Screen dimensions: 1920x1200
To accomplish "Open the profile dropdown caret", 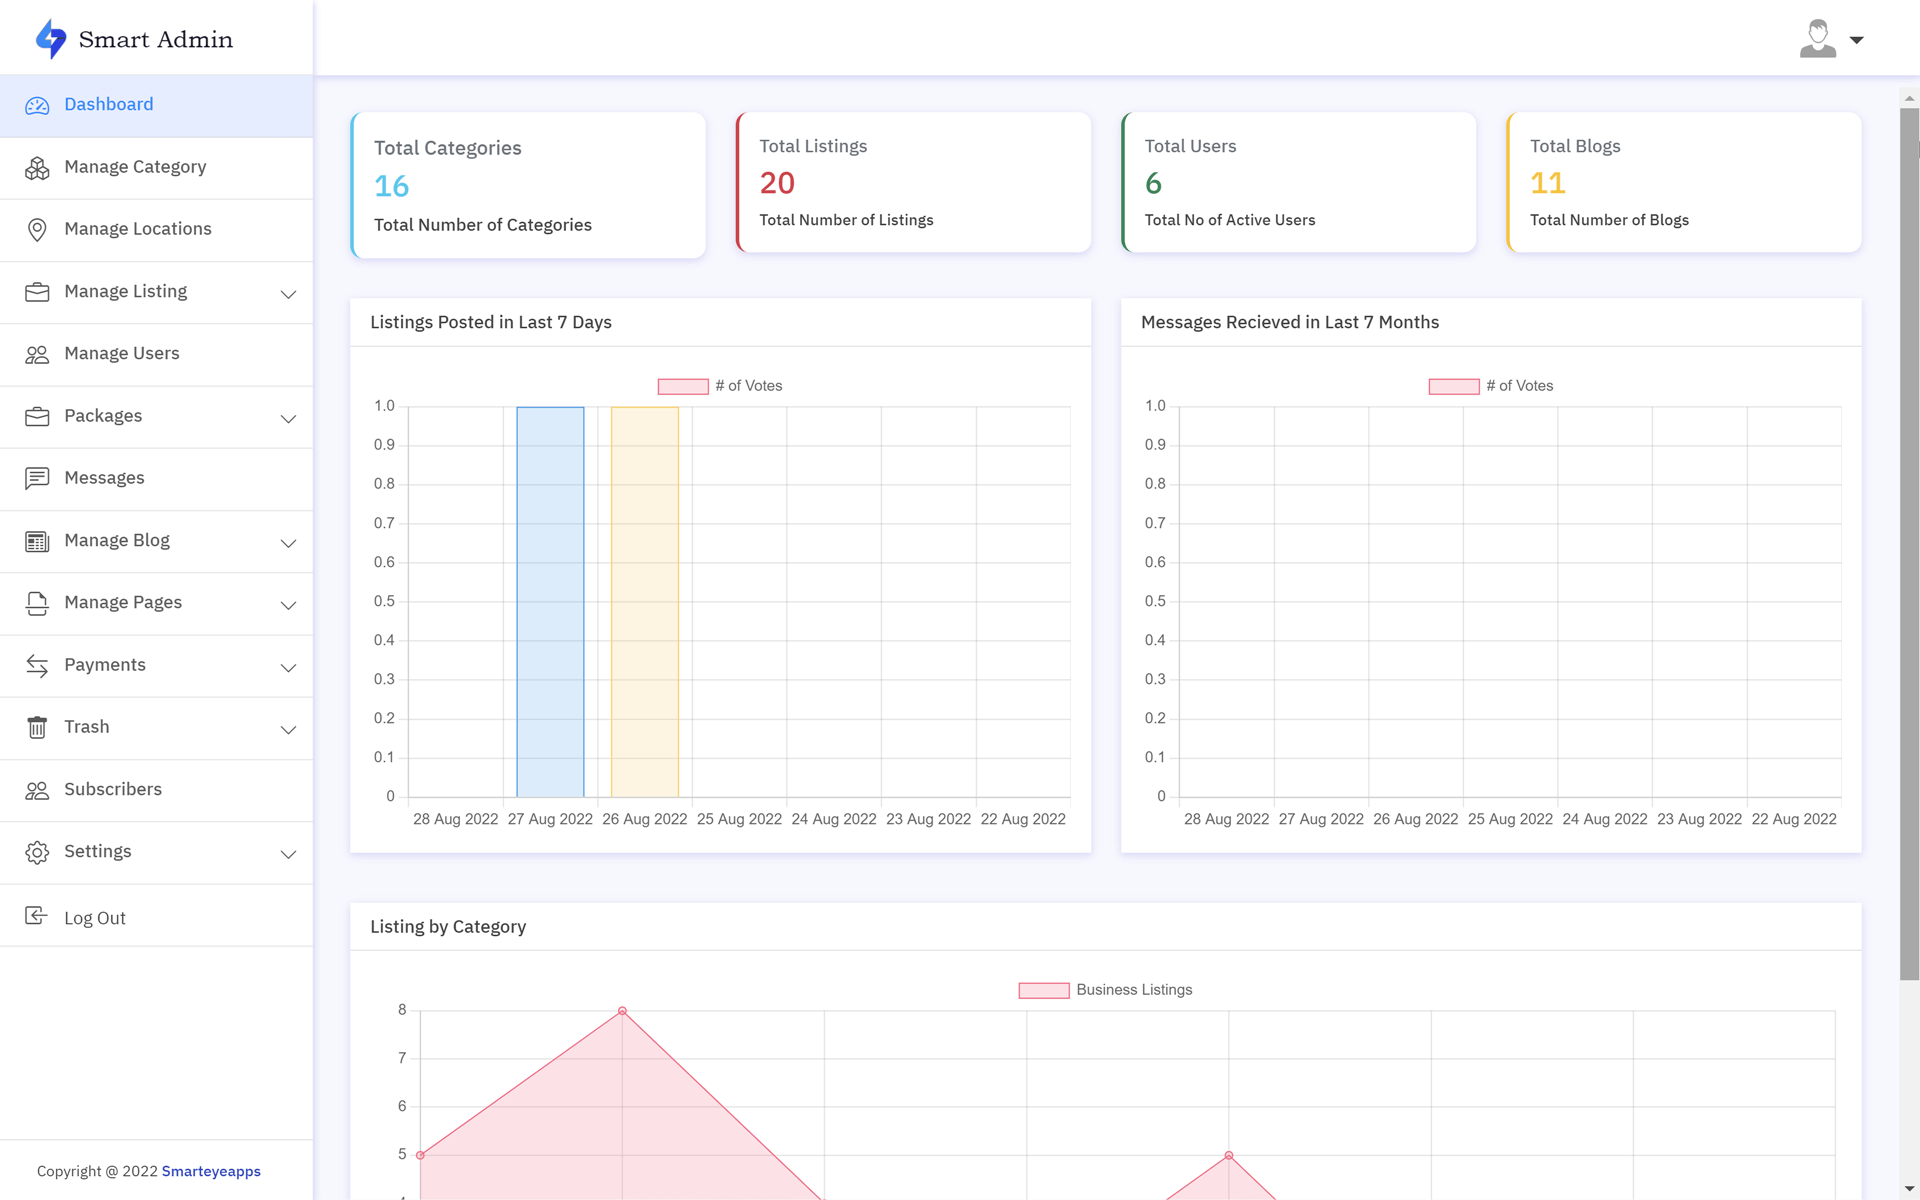I will click(1856, 40).
